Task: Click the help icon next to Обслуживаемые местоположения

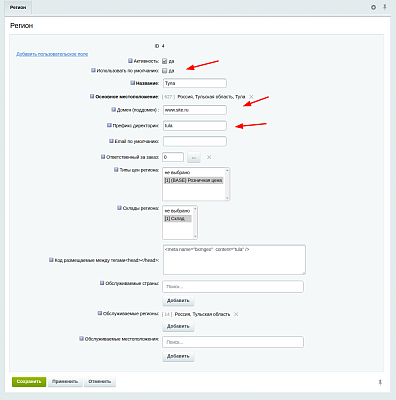Action: (x=81, y=339)
